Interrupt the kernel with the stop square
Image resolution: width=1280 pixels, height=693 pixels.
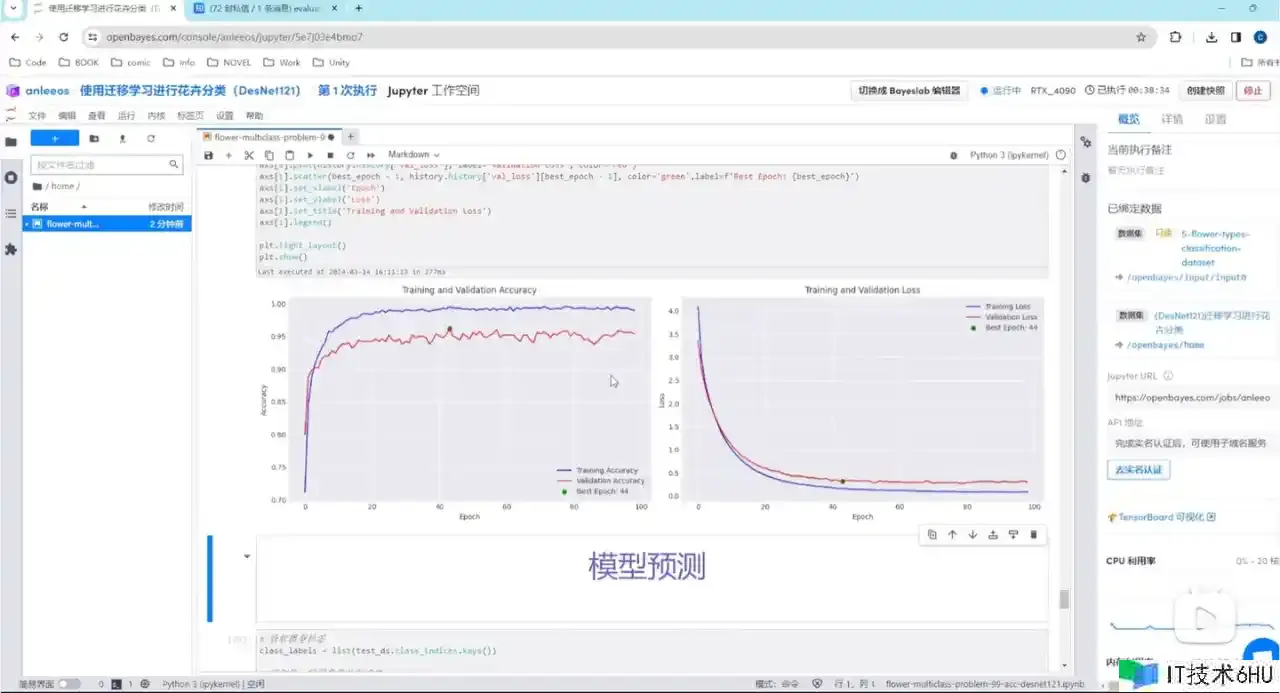point(330,155)
